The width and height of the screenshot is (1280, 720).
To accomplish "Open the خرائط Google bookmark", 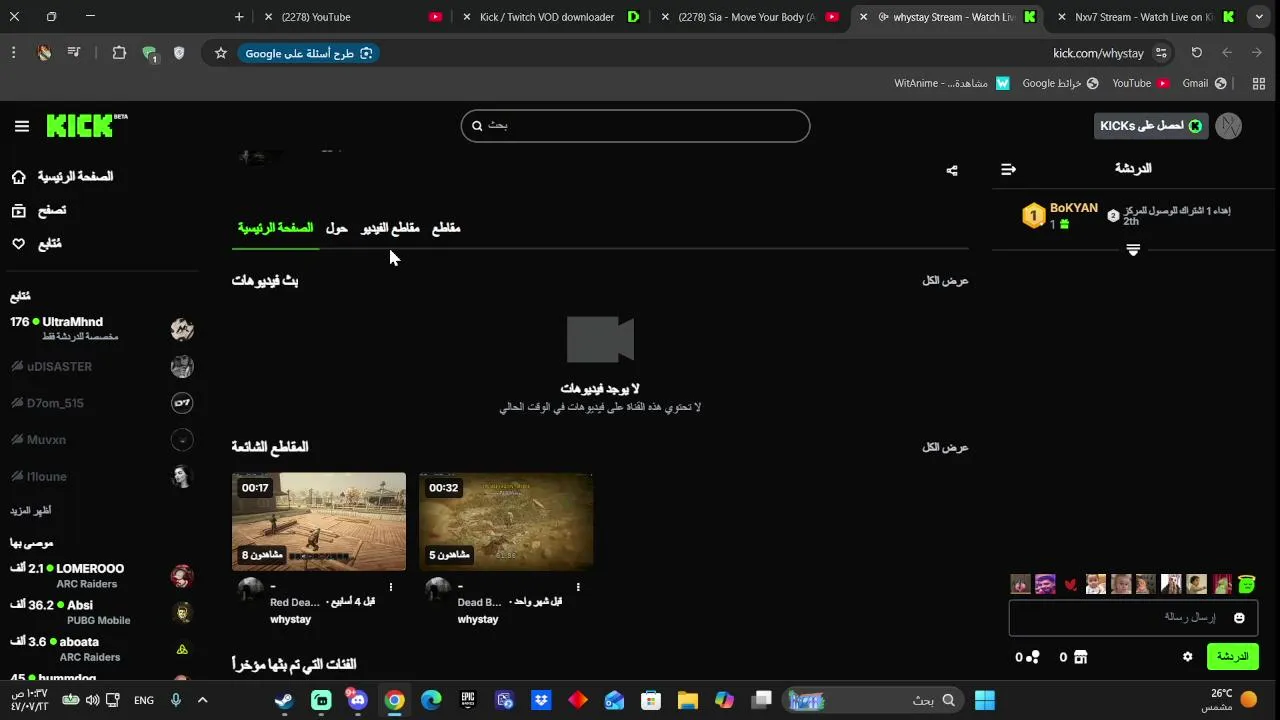I will pos(1060,83).
